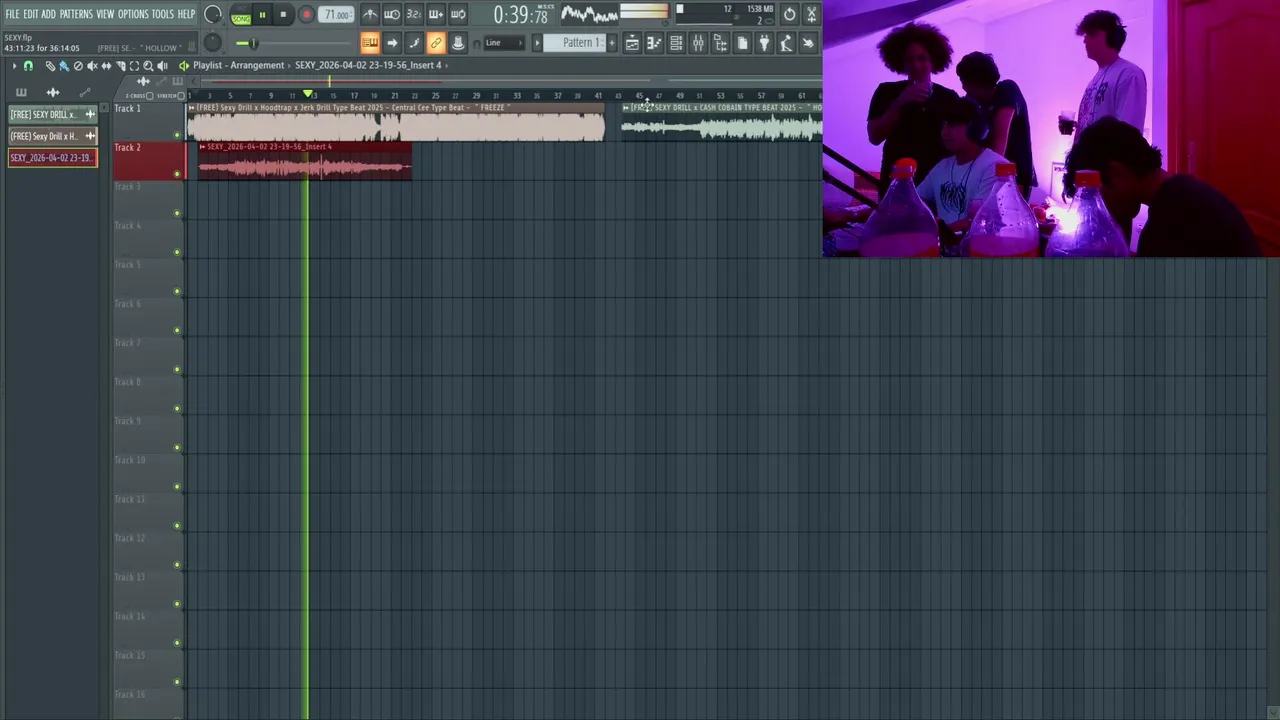Click the main pitch knob
This screenshot has width=1280, height=720.
[x=213, y=42]
